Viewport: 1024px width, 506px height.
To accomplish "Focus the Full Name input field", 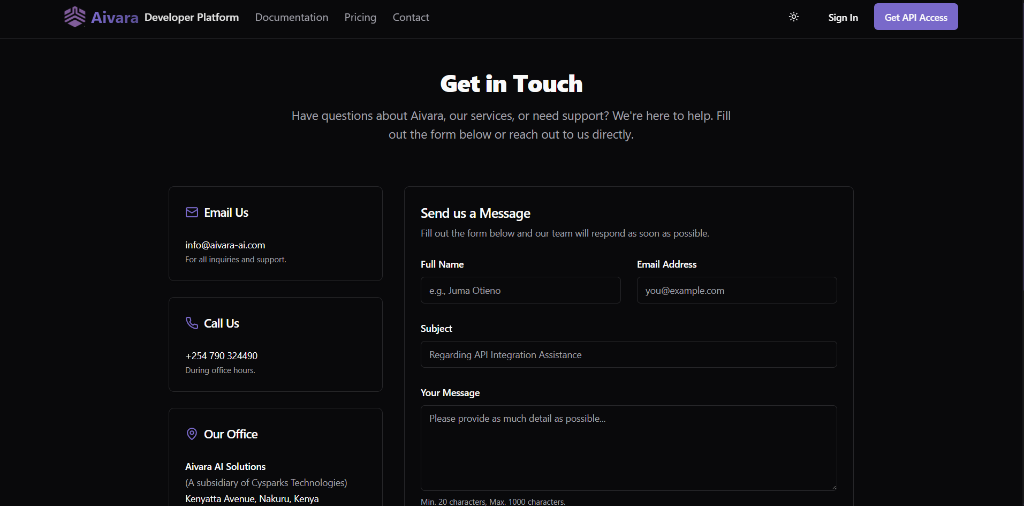I will click(520, 291).
